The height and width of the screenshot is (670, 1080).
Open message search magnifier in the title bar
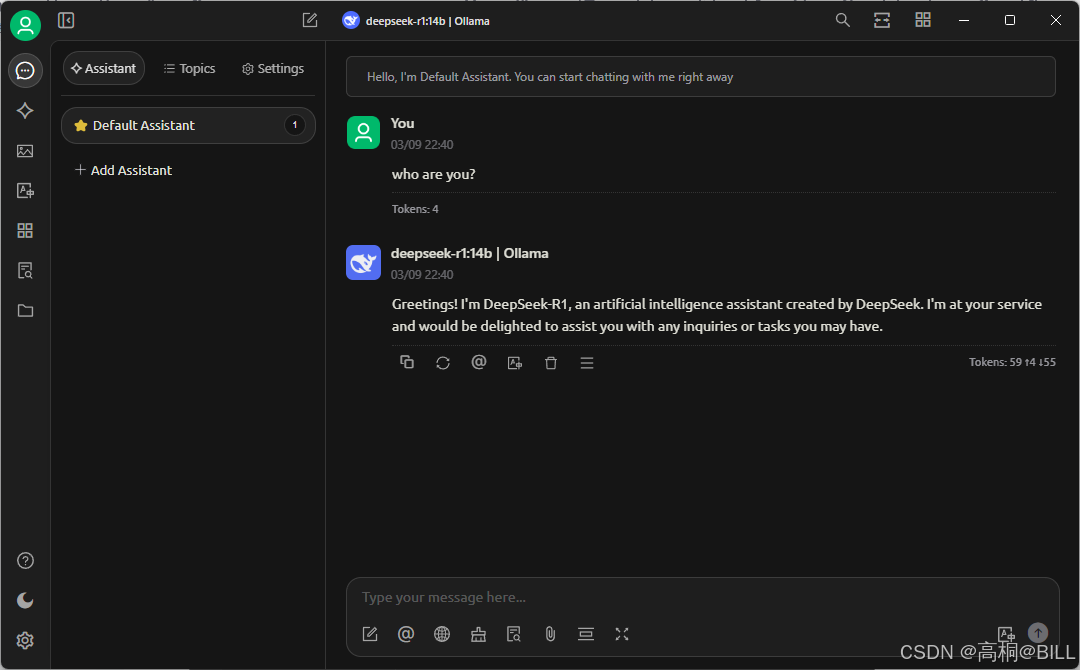point(842,21)
